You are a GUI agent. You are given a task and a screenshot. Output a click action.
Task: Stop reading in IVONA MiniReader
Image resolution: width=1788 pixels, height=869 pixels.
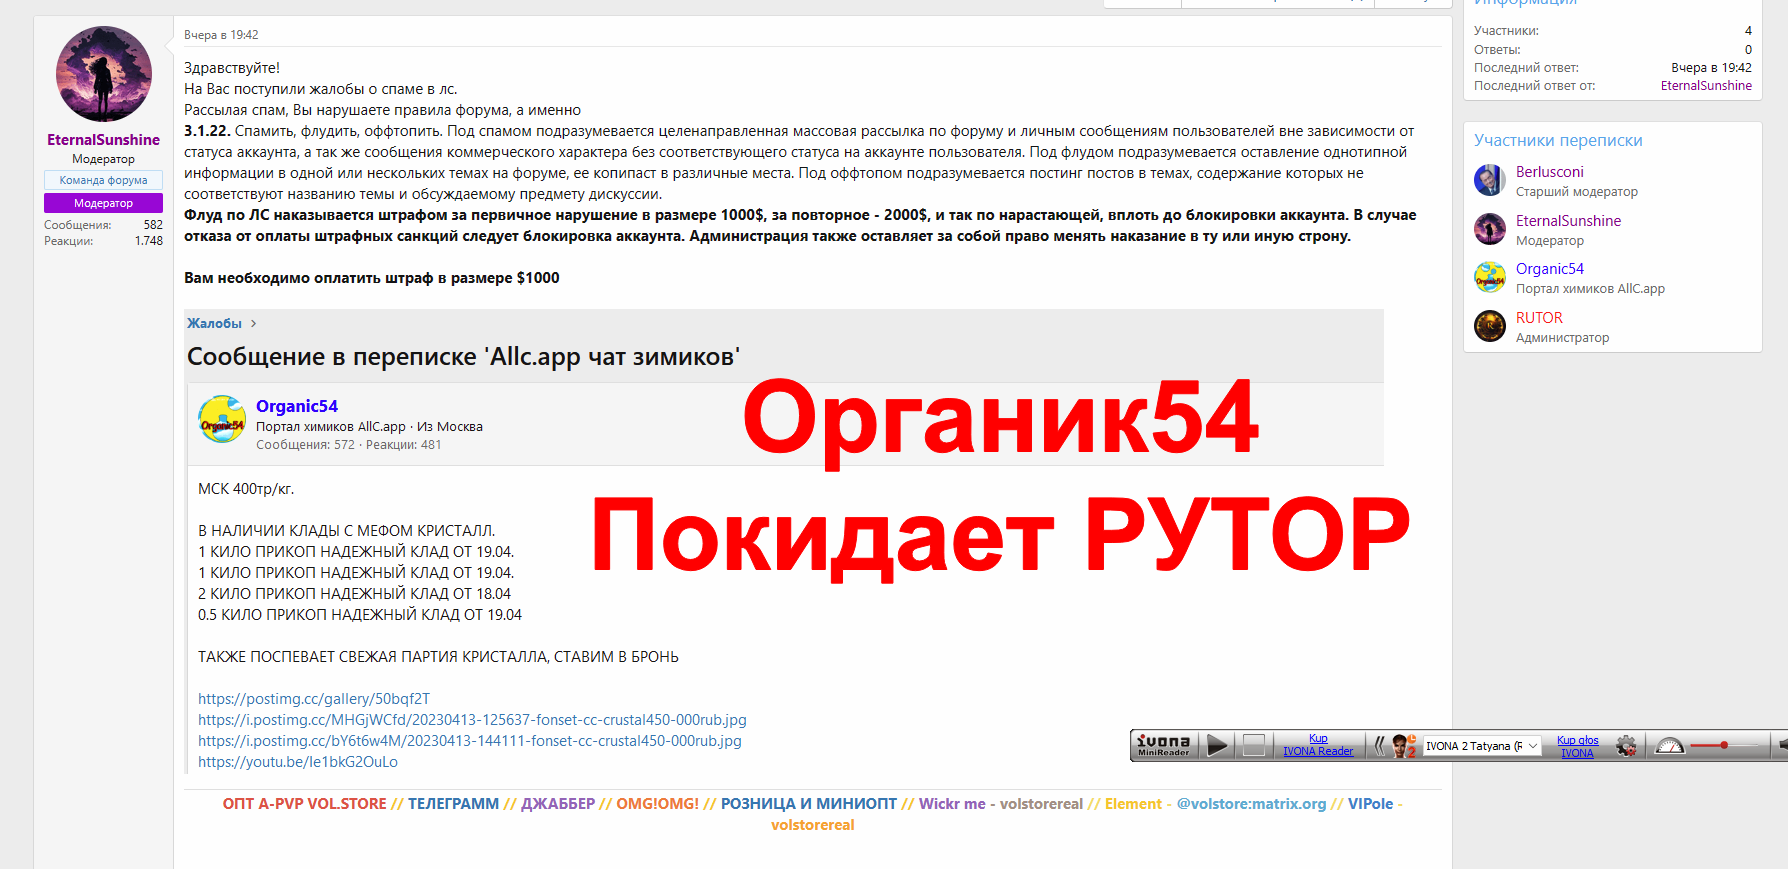[1253, 746]
